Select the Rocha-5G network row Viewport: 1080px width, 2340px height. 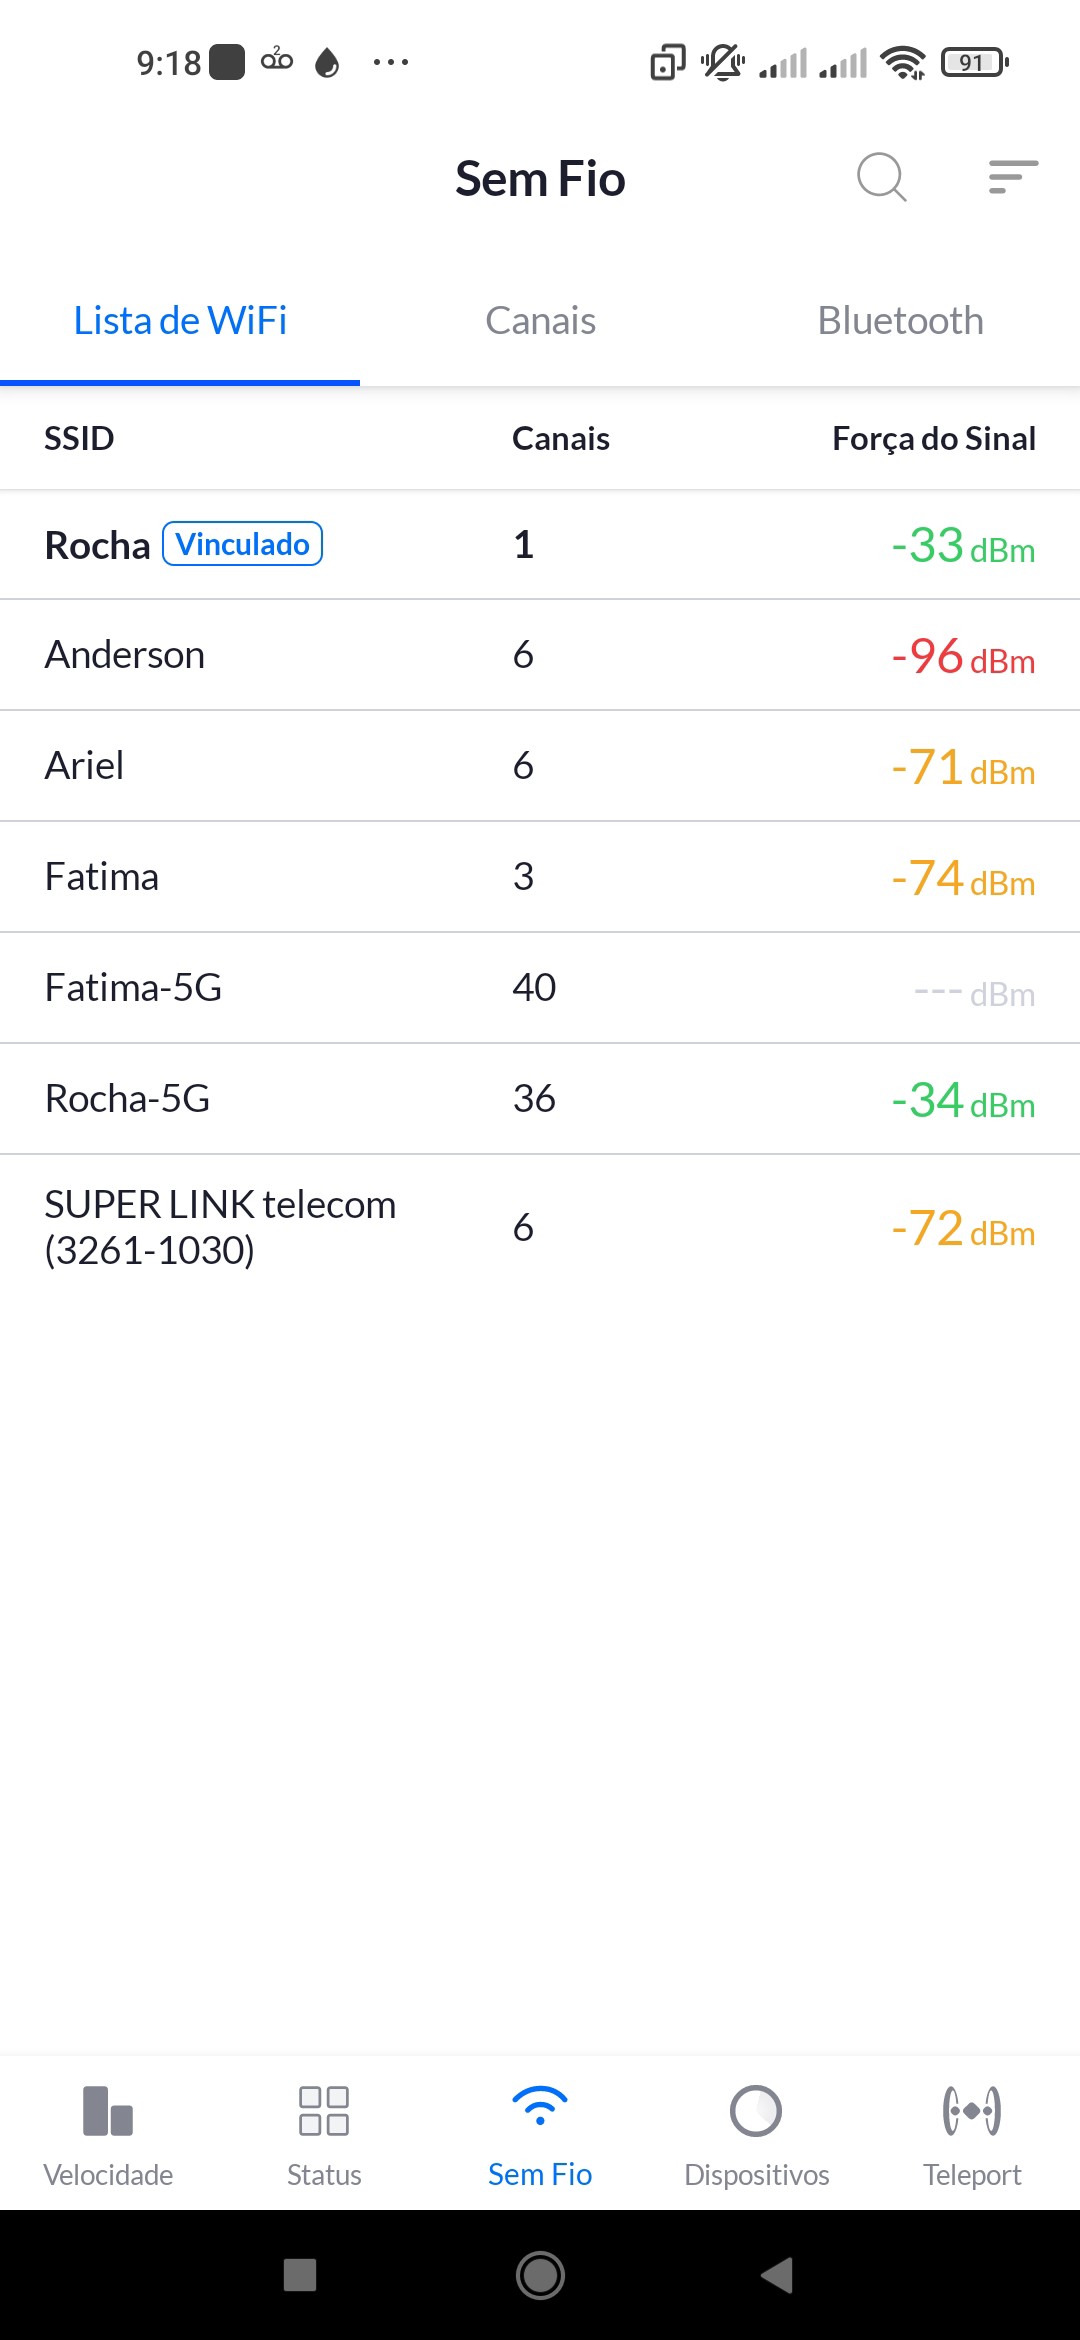coord(128,1099)
